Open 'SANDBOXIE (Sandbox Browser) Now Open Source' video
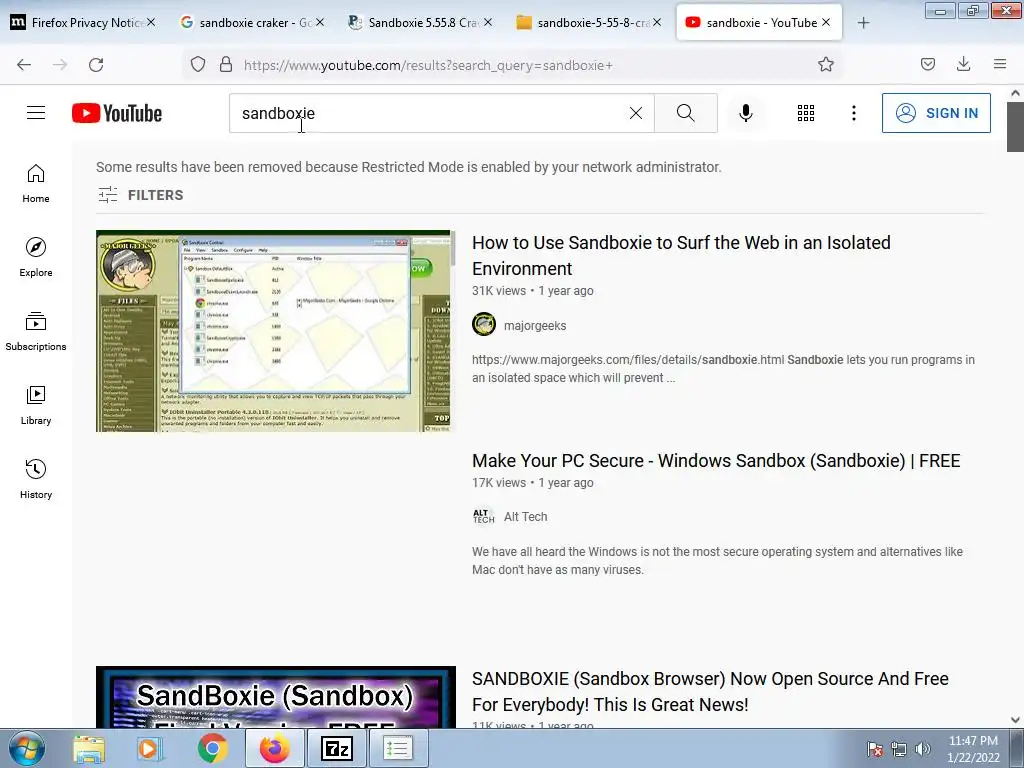 tap(711, 692)
